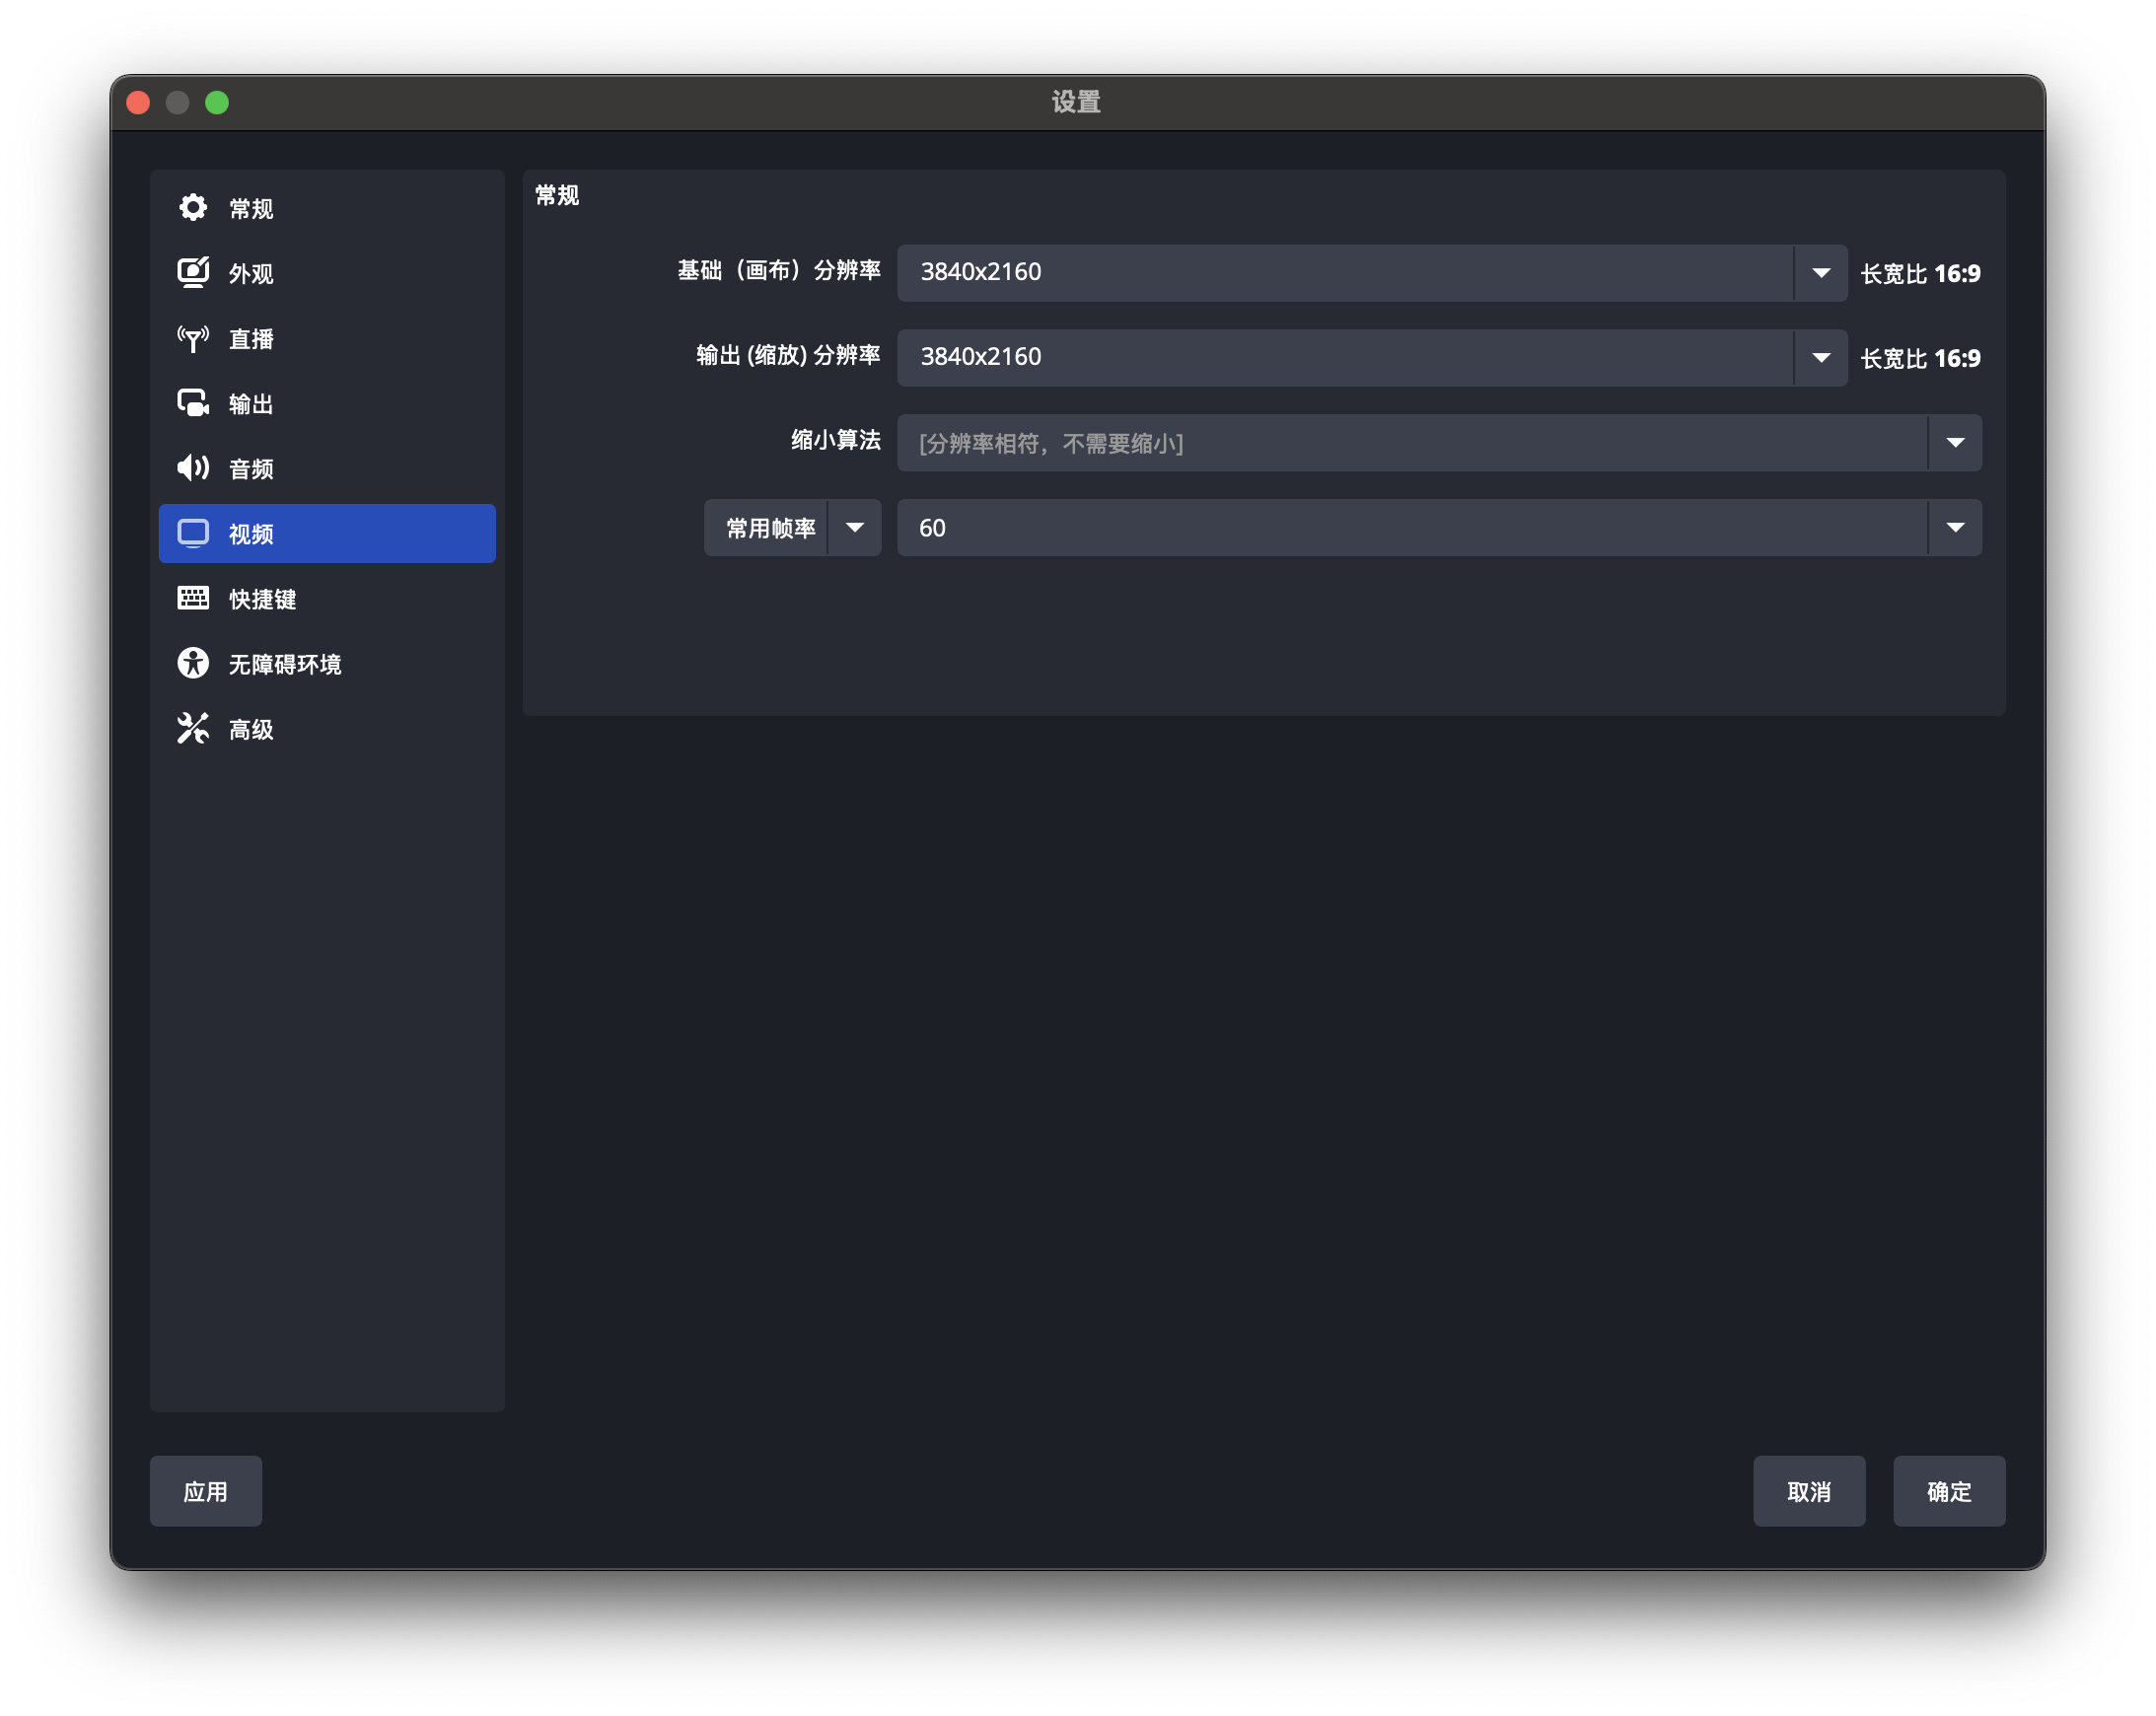Expand the 输出 (缩放) 分辨率 dropdown arrow

pos(1820,358)
